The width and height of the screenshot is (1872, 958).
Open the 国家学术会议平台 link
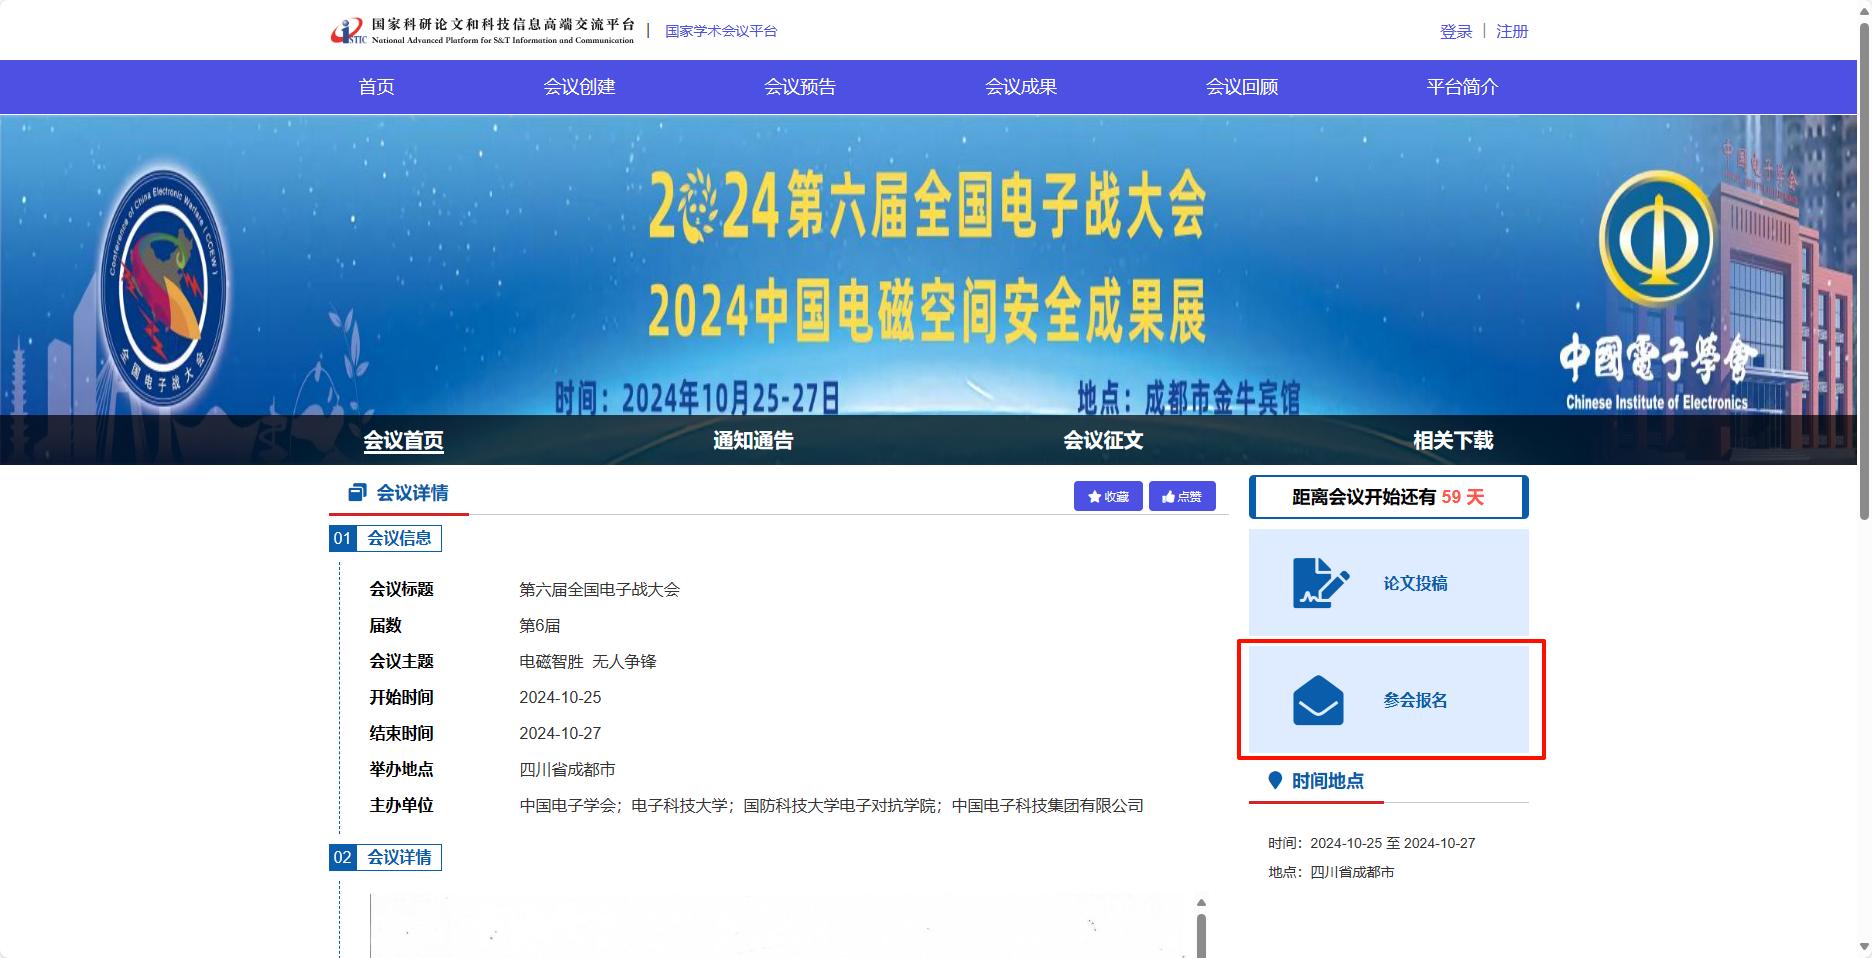point(721,31)
